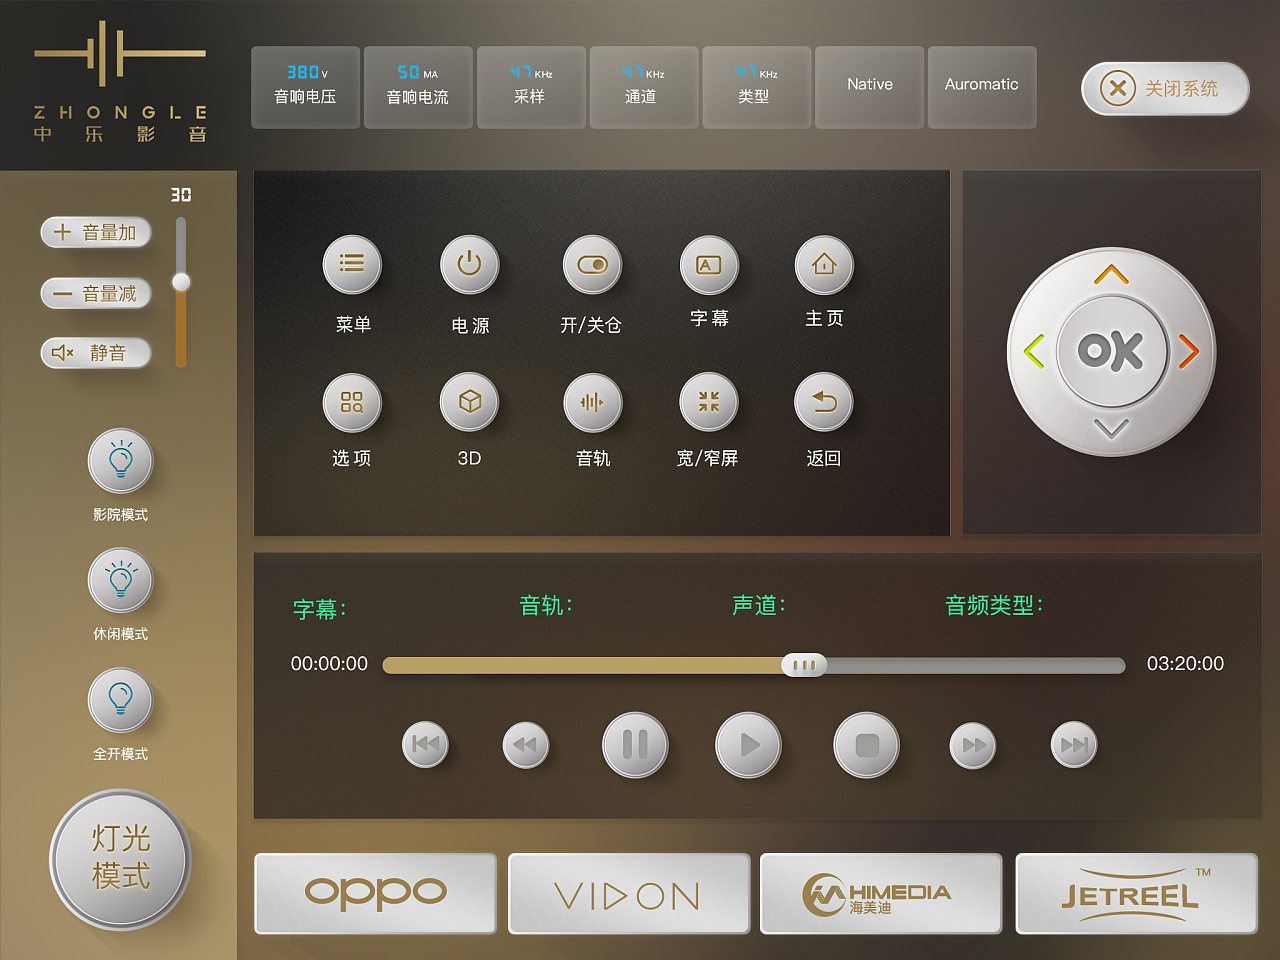Click the 关闭系统 shutdown button
The height and width of the screenshot is (960, 1280).
click(1165, 88)
